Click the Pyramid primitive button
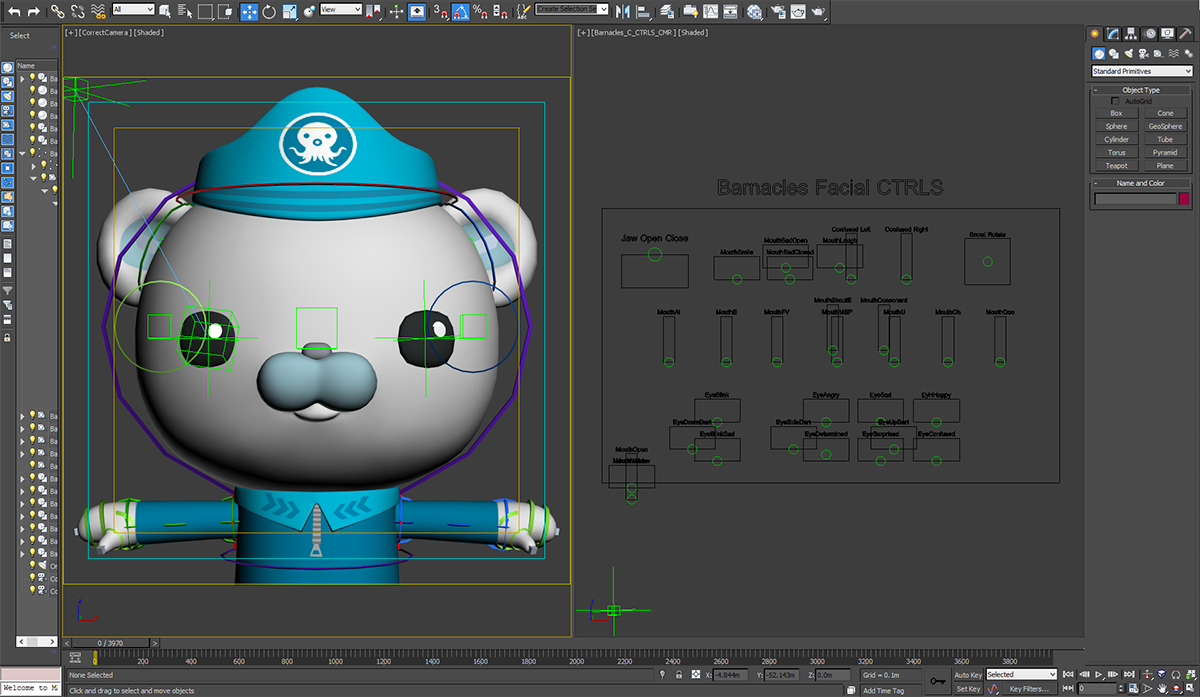This screenshot has width=1200, height=697. [1165, 153]
